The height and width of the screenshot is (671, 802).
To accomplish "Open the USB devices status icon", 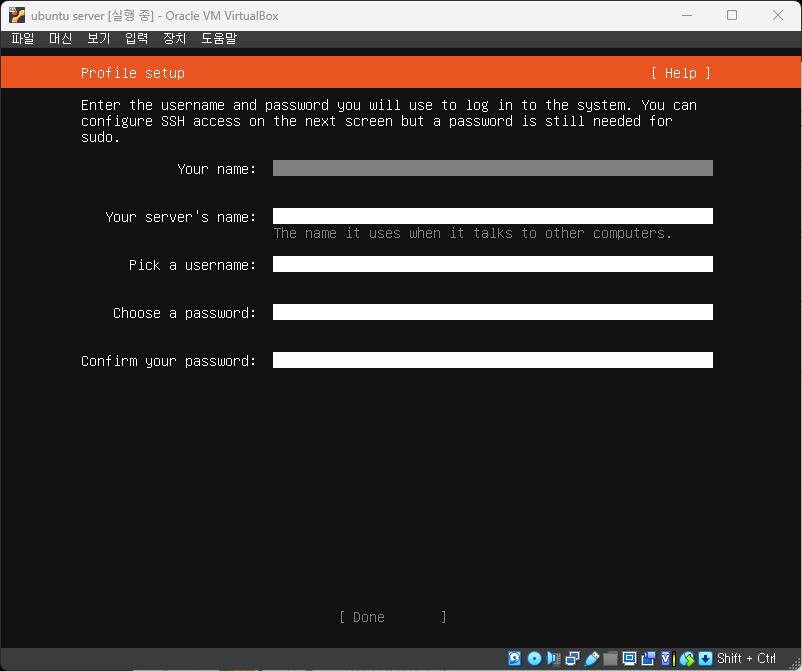I will pyautogui.click(x=591, y=658).
